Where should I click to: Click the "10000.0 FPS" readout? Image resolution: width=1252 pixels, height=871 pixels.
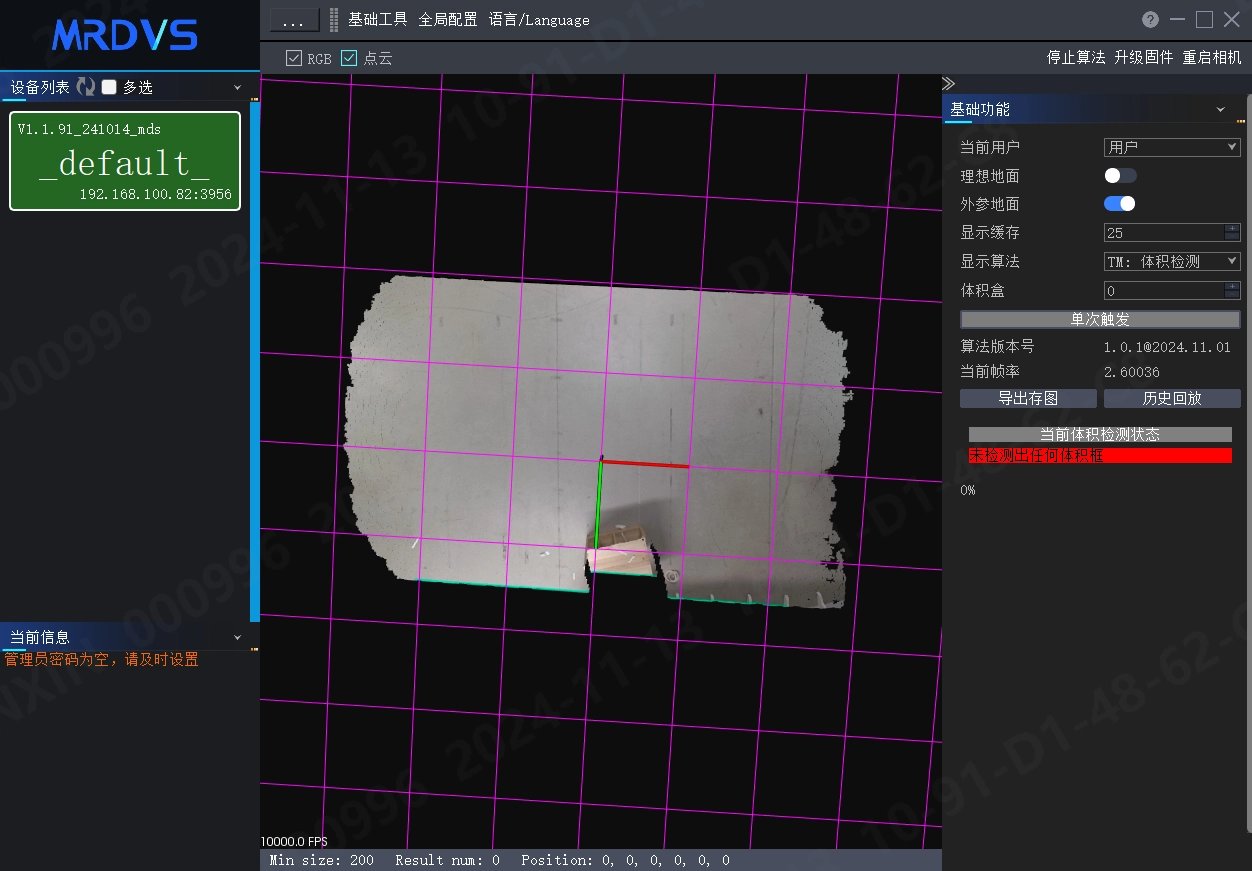(x=294, y=841)
